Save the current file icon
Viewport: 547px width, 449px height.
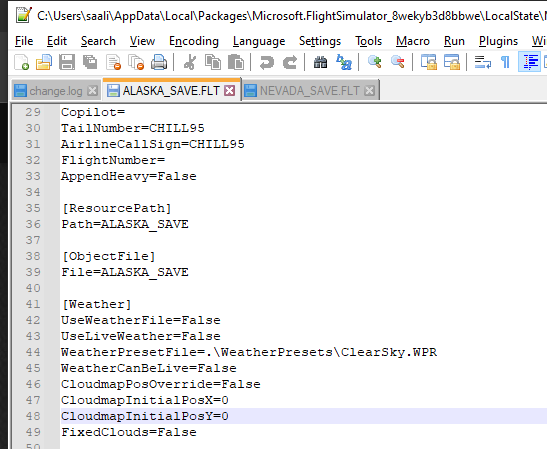[67, 62]
